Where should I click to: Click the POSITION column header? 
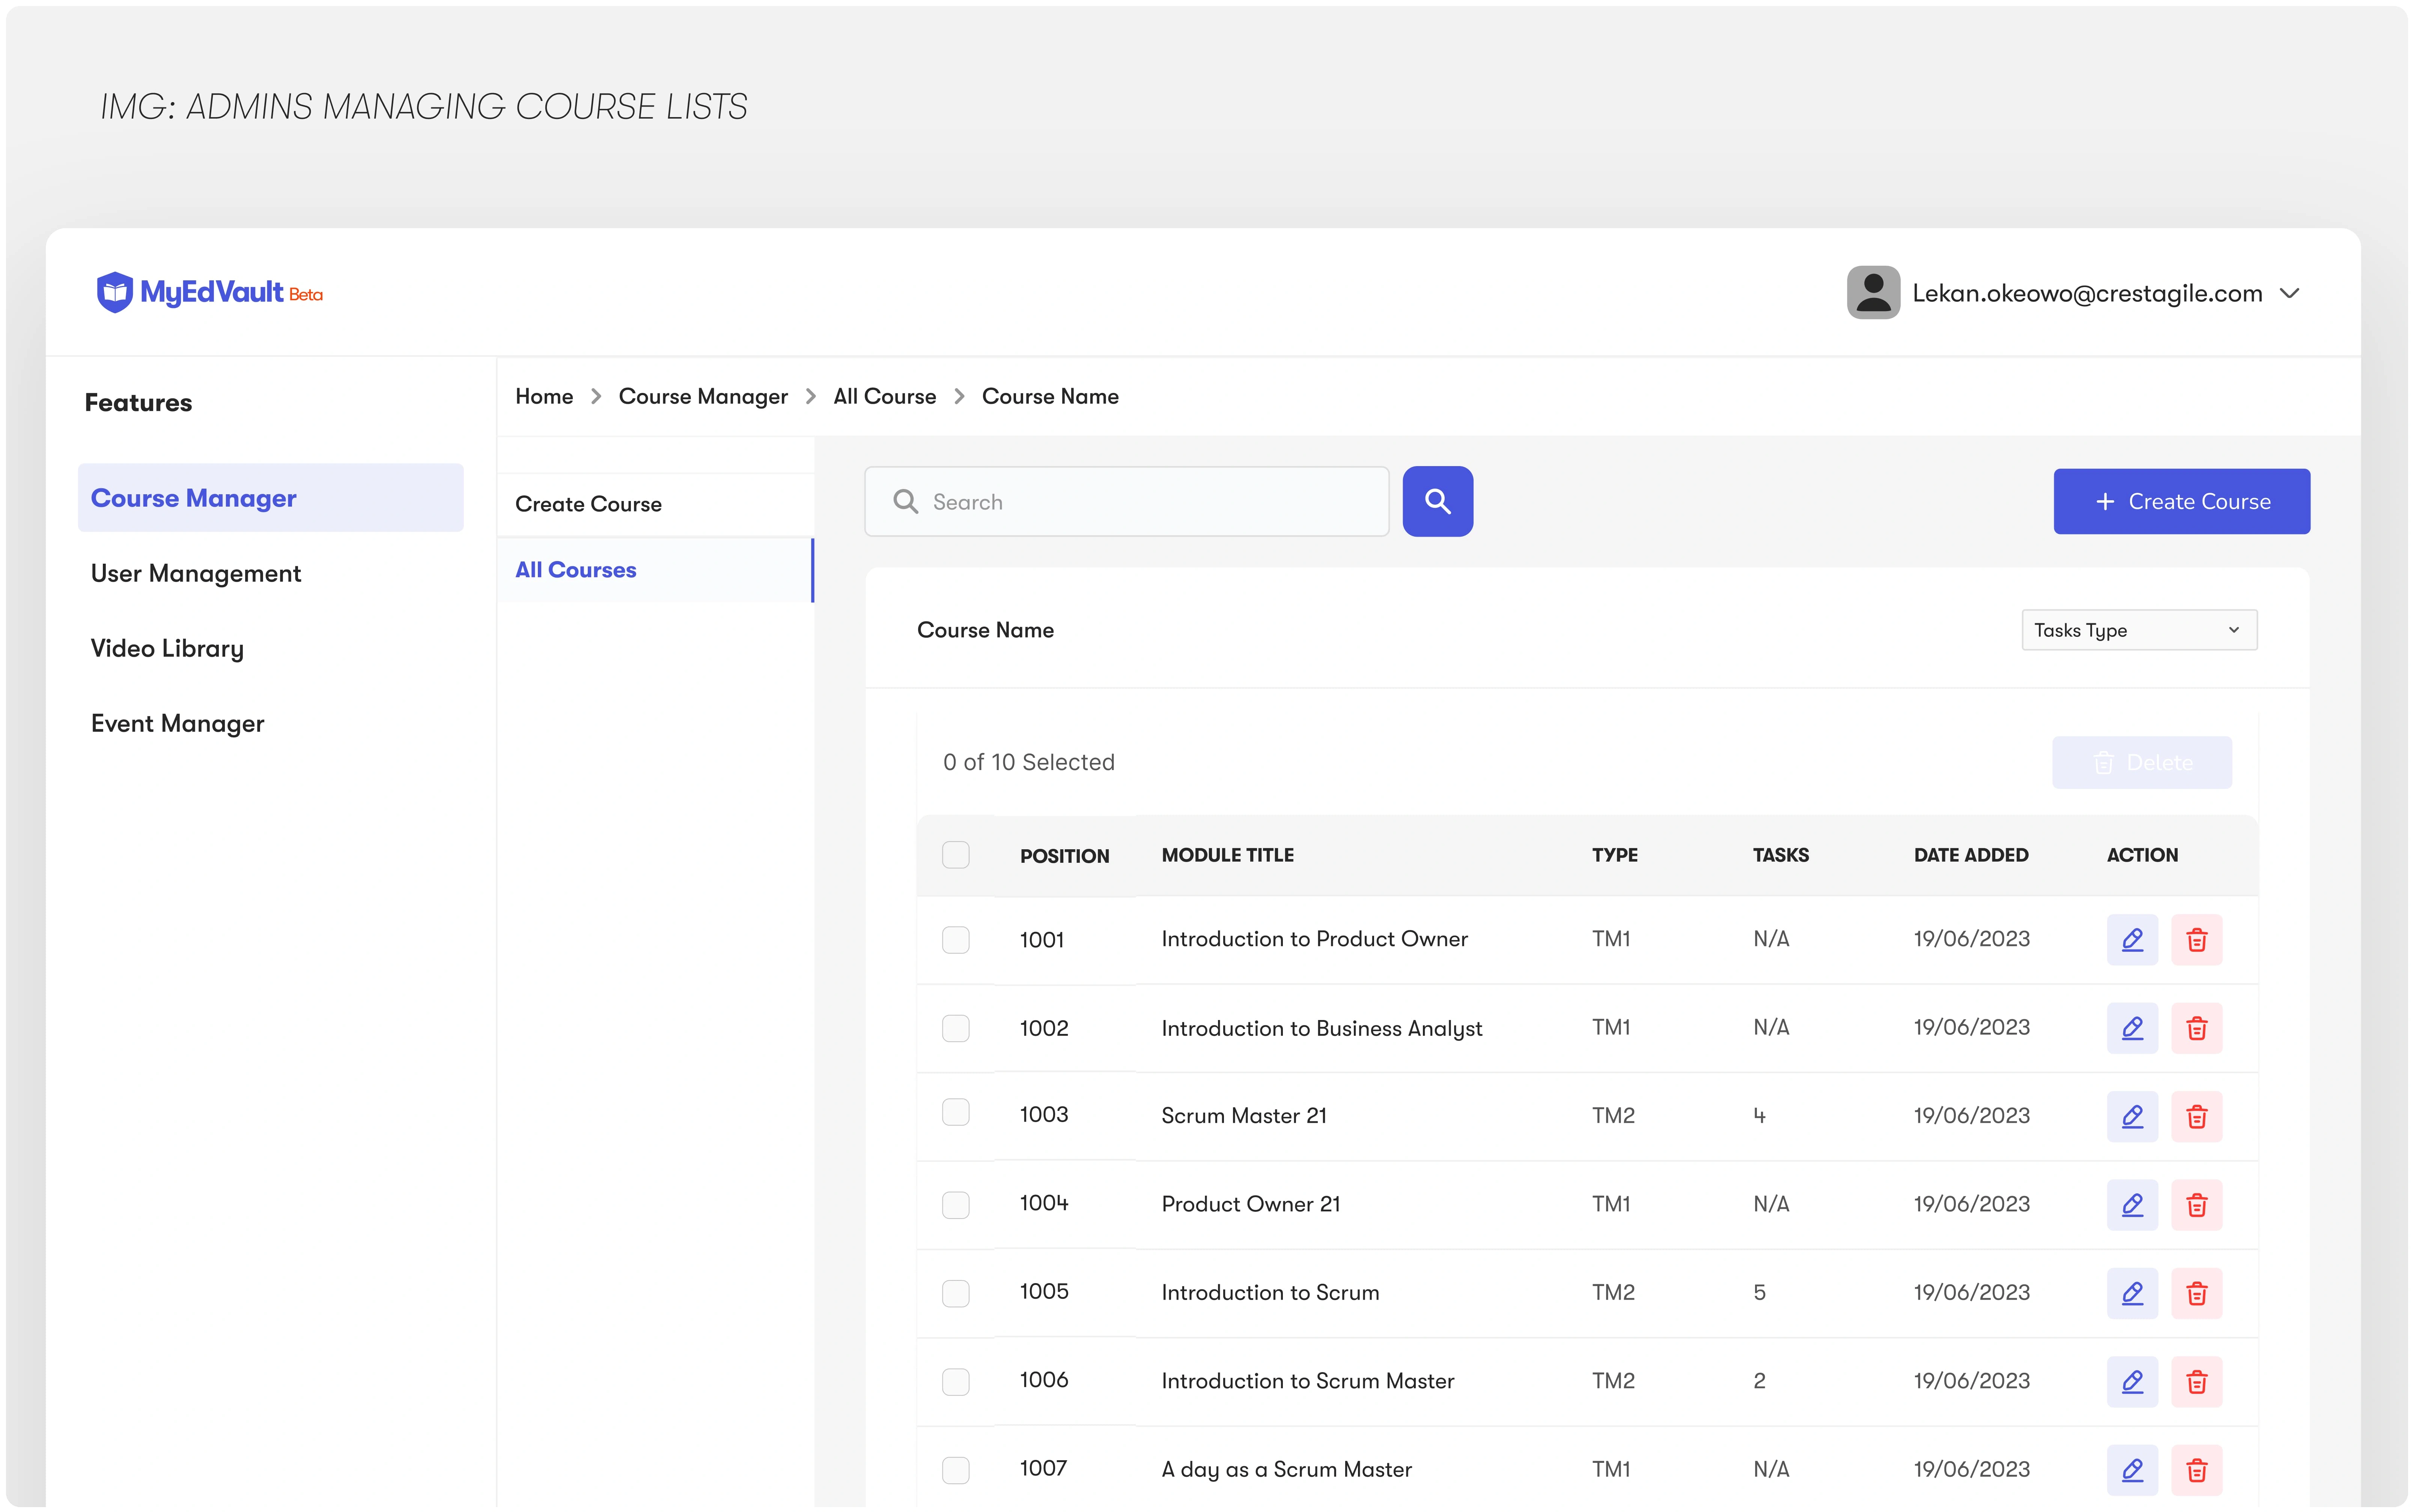coord(1064,856)
